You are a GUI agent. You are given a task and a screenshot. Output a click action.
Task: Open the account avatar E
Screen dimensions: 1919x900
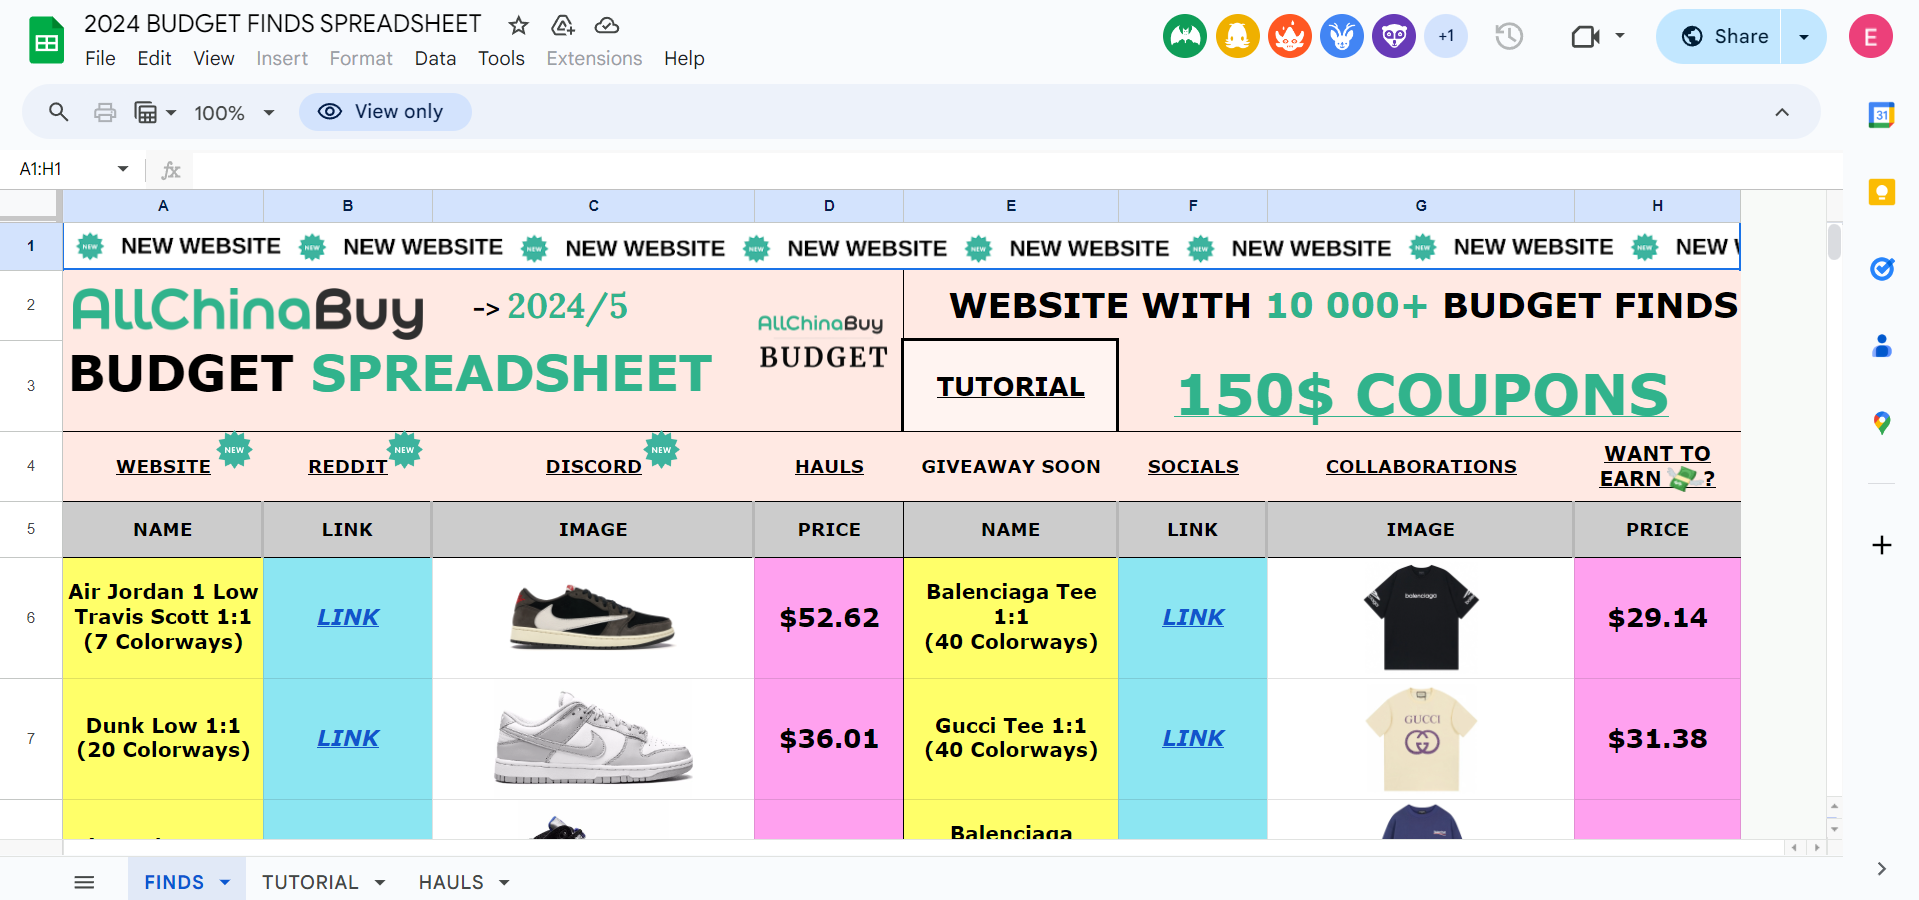[x=1870, y=37]
